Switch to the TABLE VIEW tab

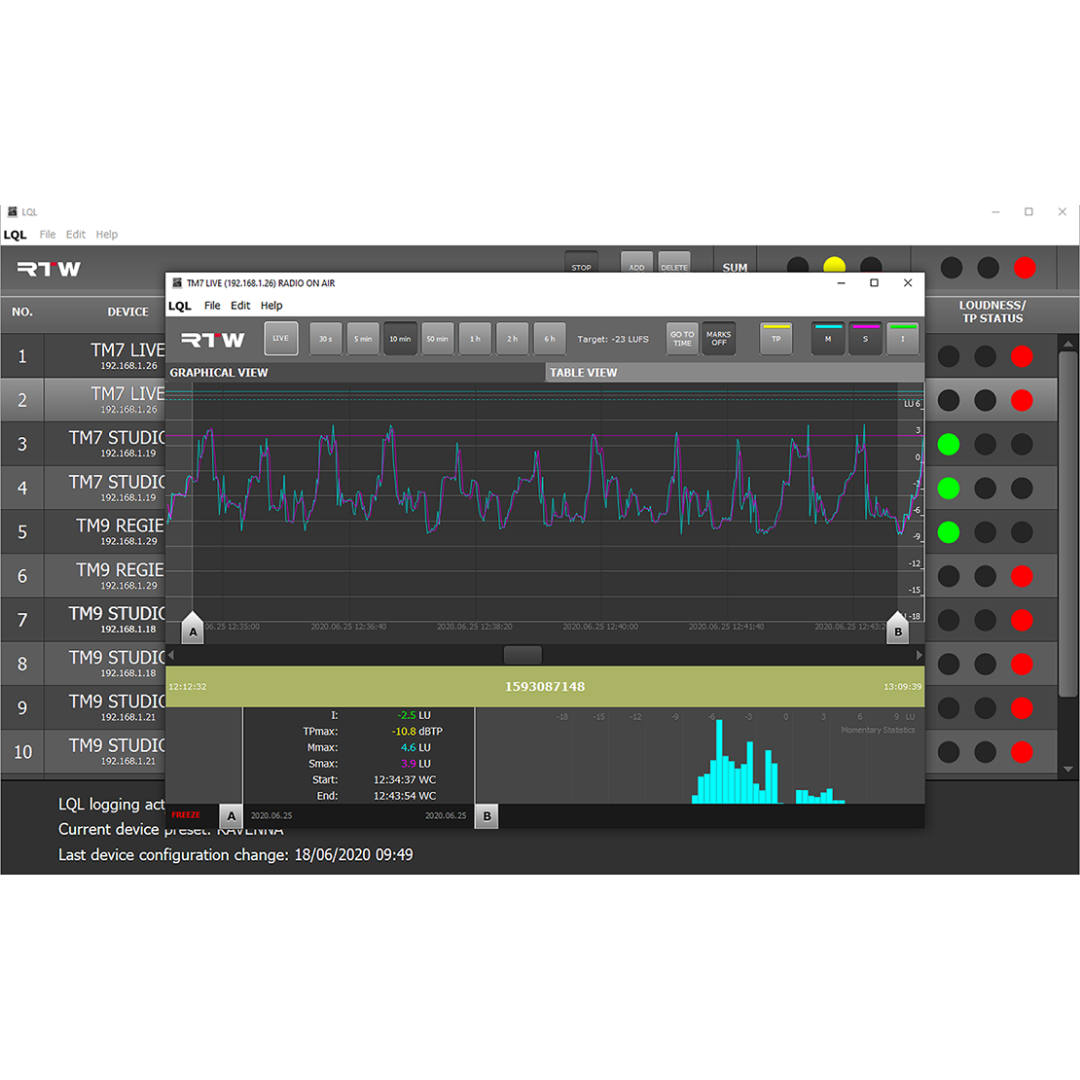click(x=734, y=373)
